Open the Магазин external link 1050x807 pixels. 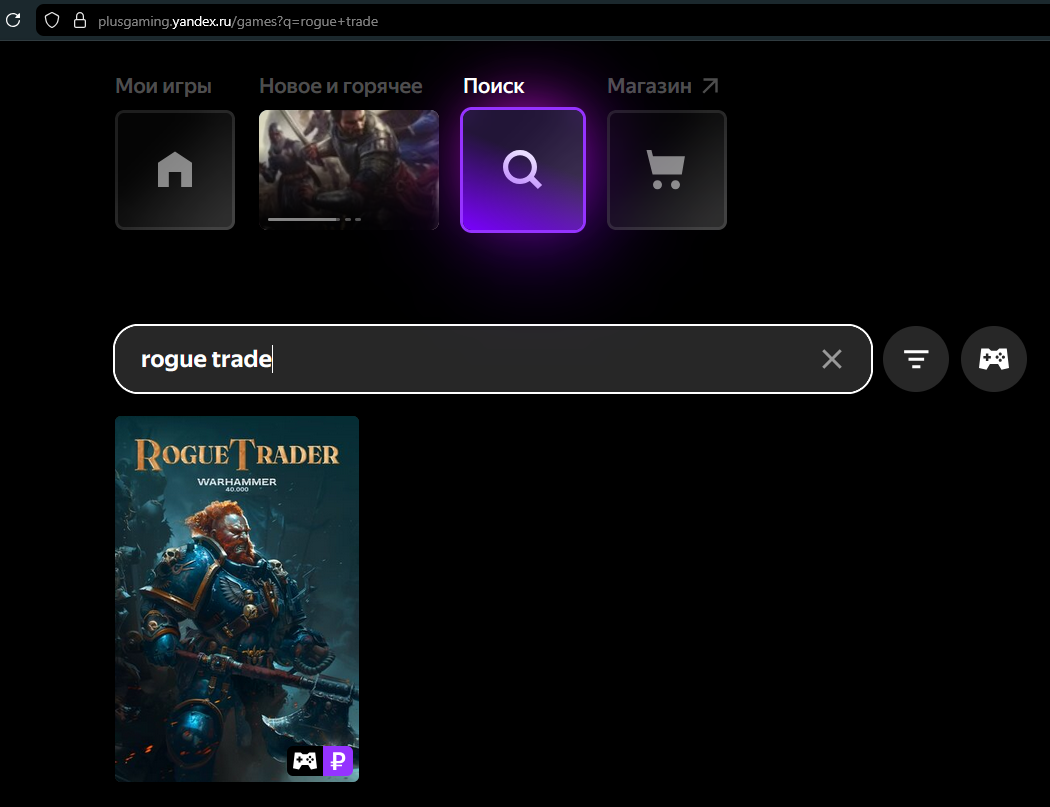click(662, 86)
